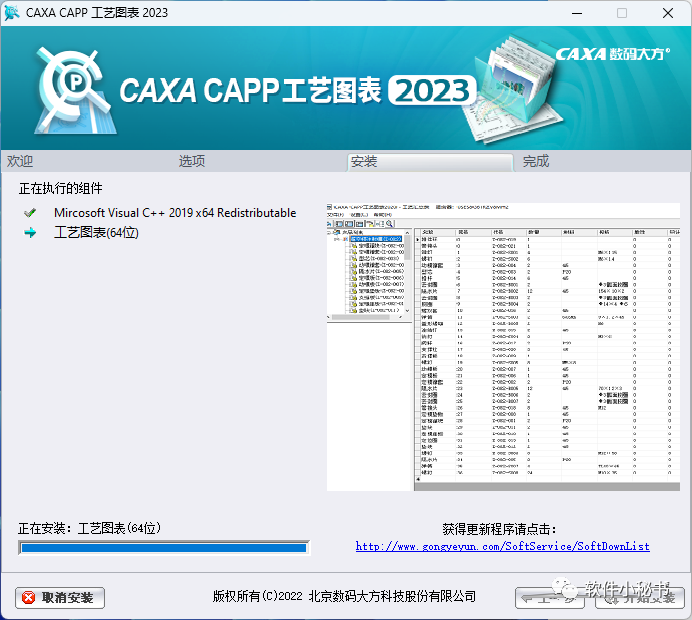Select the 选项 step tab
This screenshot has height=620, width=692.
[192, 161]
